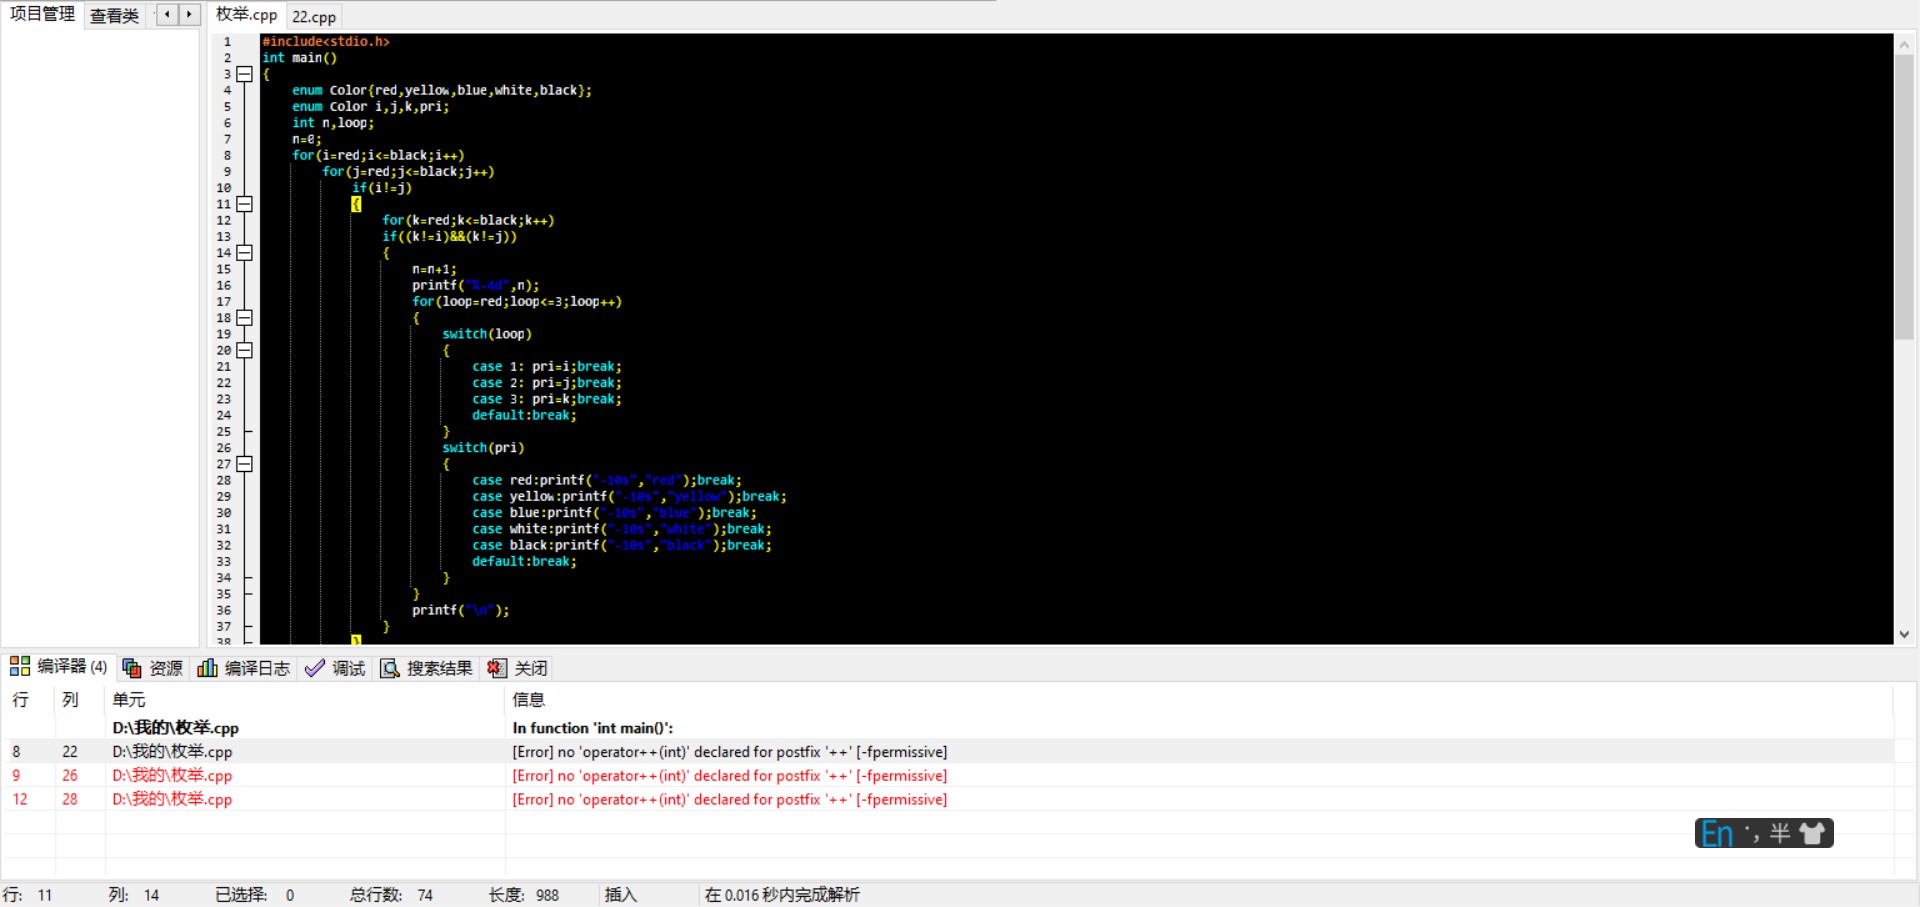1920x907 pixels.
Task: Switch to the 项目管理 project tab
Action: (x=42, y=14)
